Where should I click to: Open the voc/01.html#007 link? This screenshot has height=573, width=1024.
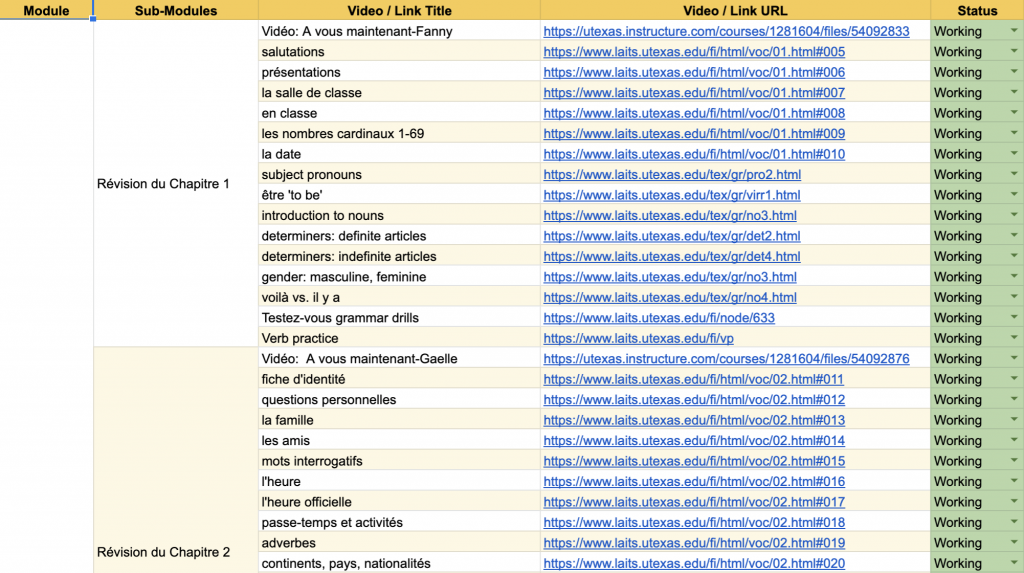694,93
